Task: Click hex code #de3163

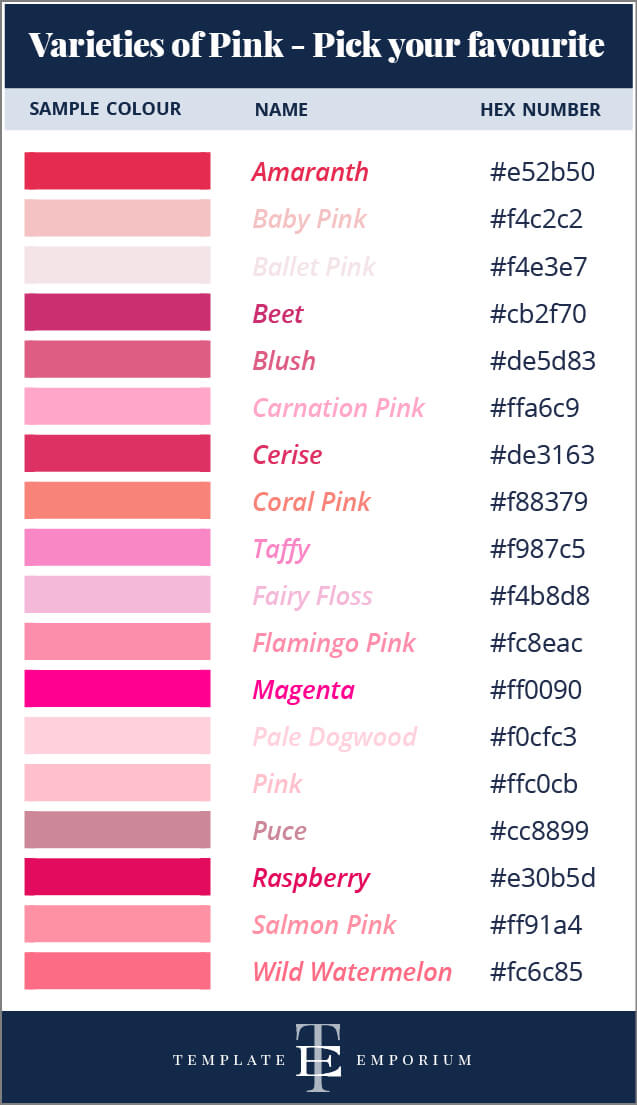Action: pos(542,455)
